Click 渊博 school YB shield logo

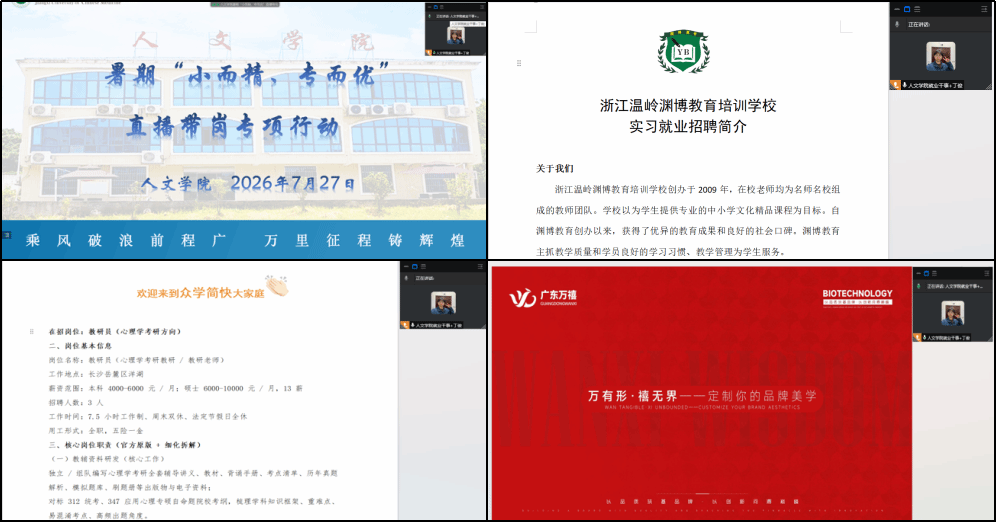pos(683,52)
